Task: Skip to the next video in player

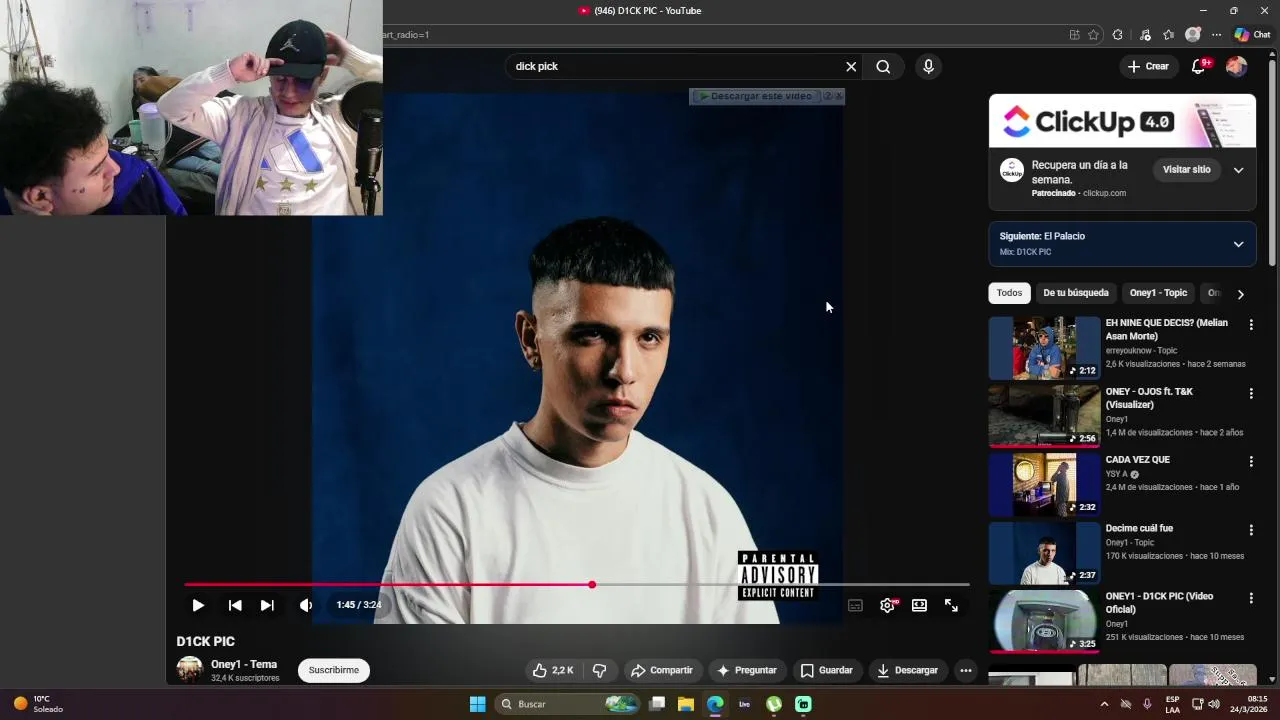Action: (267, 605)
